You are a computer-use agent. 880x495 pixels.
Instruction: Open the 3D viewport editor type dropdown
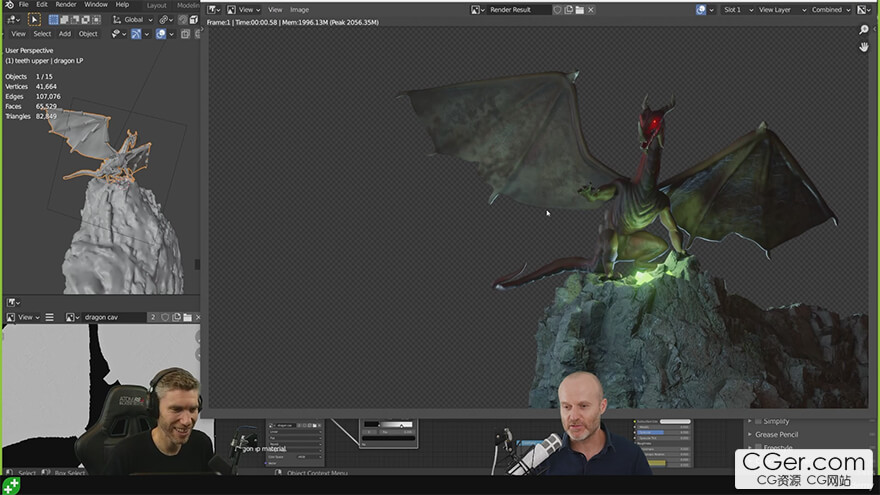[13, 20]
